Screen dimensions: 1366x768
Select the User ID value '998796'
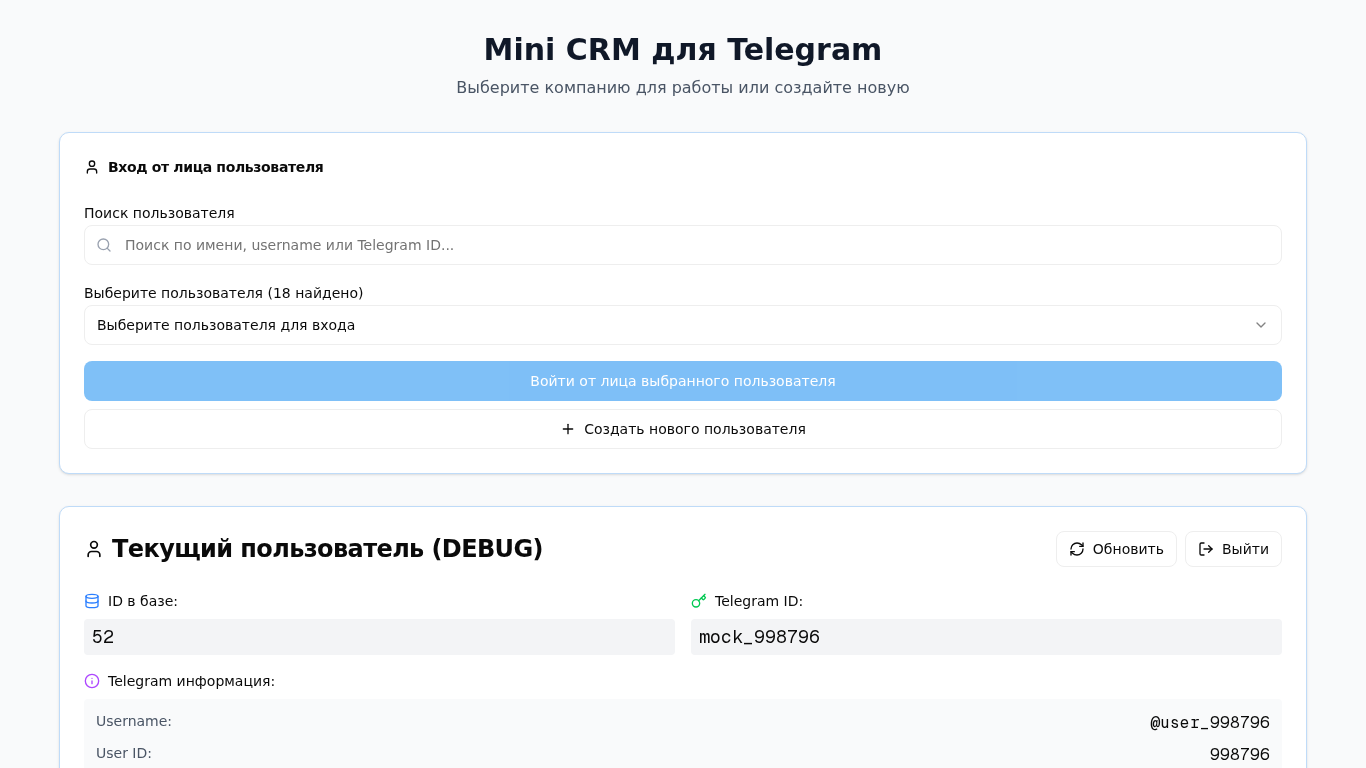tap(1240, 754)
